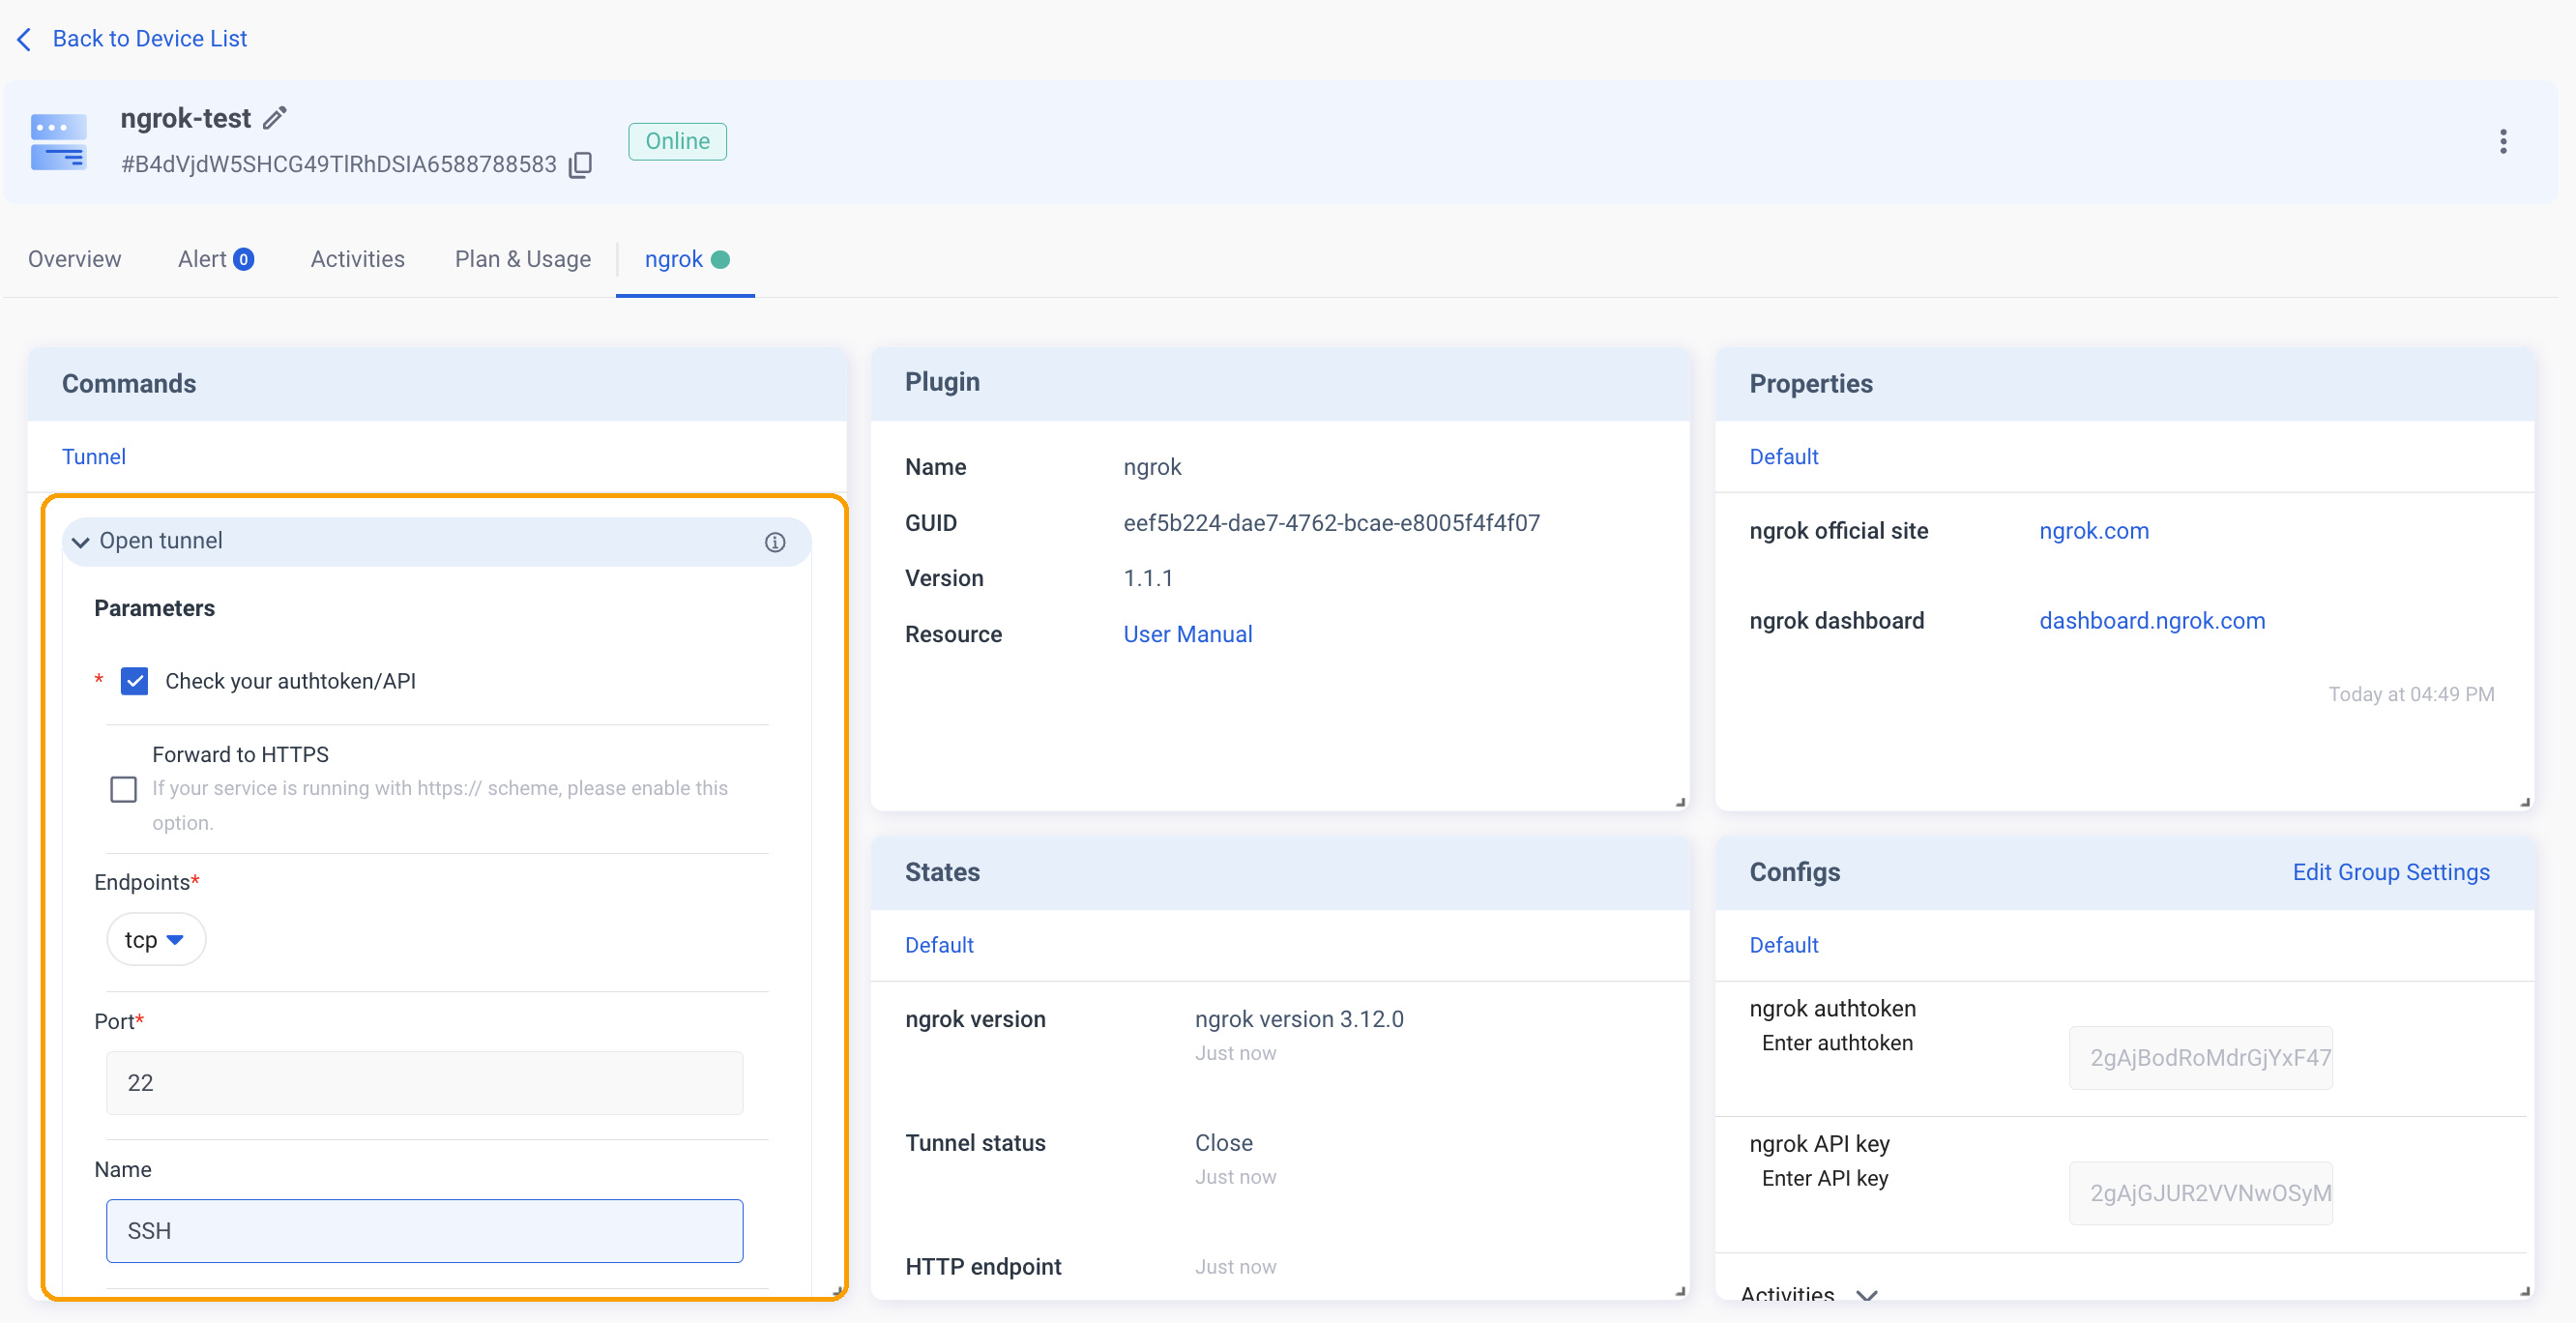This screenshot has height=1323, width=2576.
Task: Click the Plugin panel resize handle
Action: tap(1680, 802)
